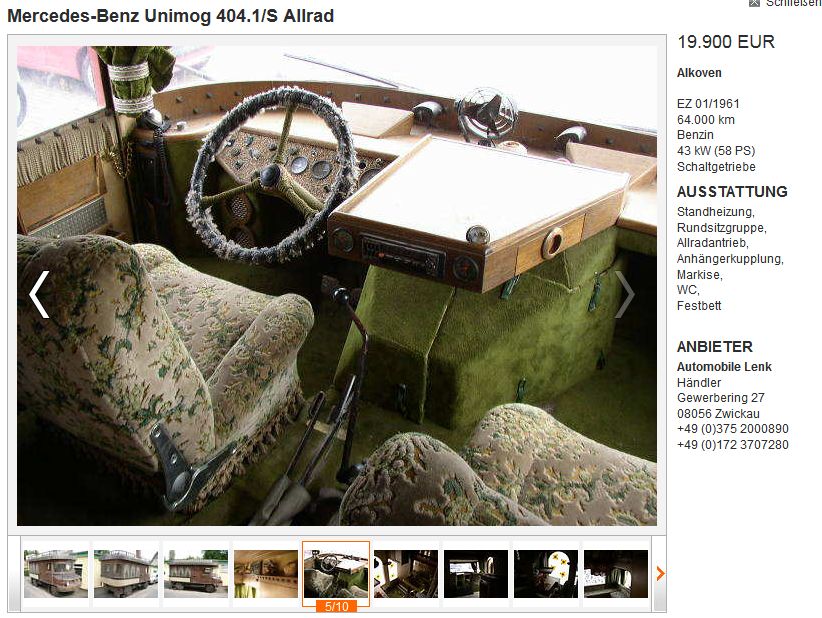This screenshot has width=822, height=618.
Task: Click the Automobile Lenk dealer name
Action: [x=724, y=367]
